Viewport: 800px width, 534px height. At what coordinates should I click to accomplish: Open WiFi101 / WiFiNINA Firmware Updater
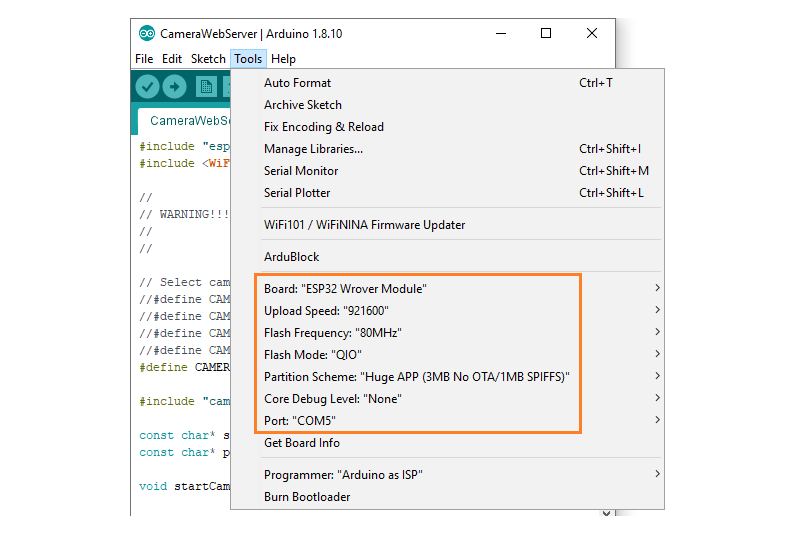tap(447, 224)
